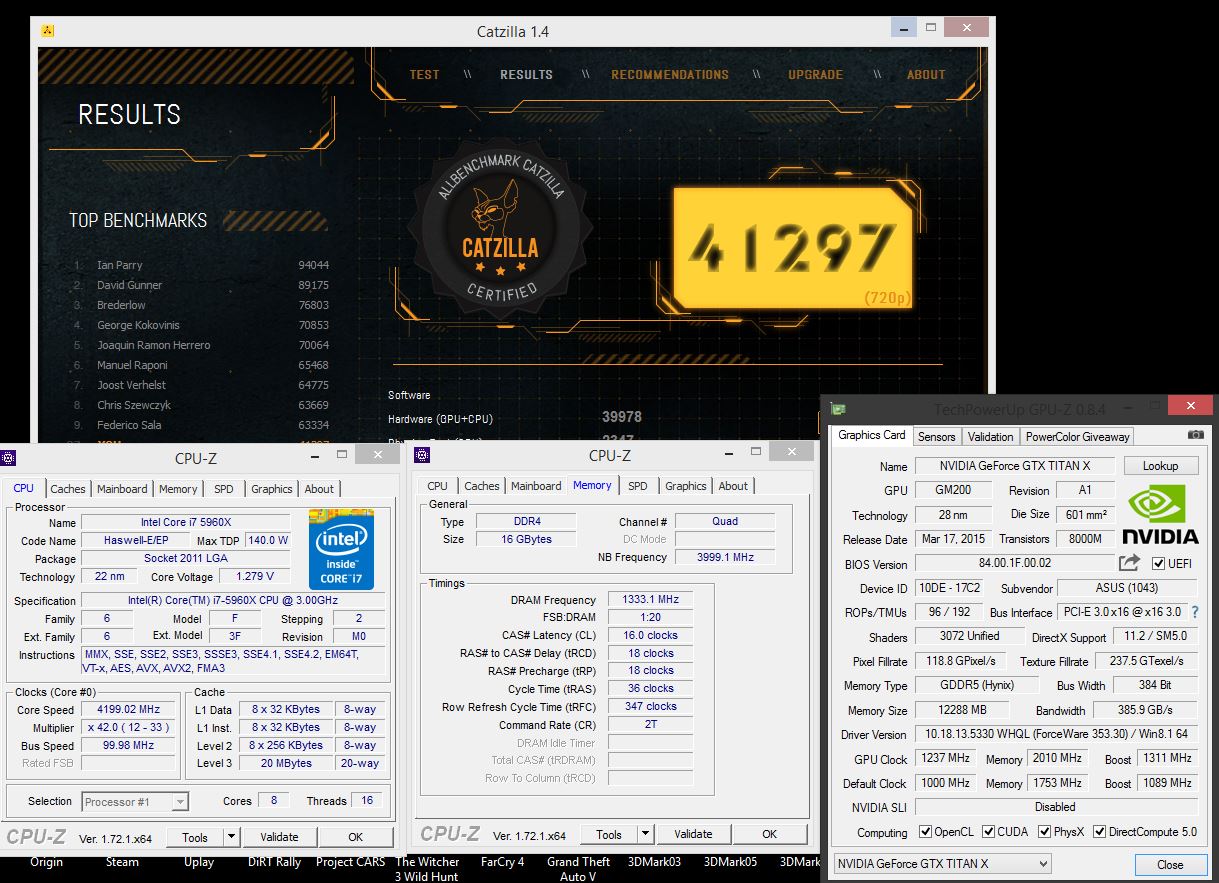Select the Graphics Card tab in GPU-Z

click(872, 435)
